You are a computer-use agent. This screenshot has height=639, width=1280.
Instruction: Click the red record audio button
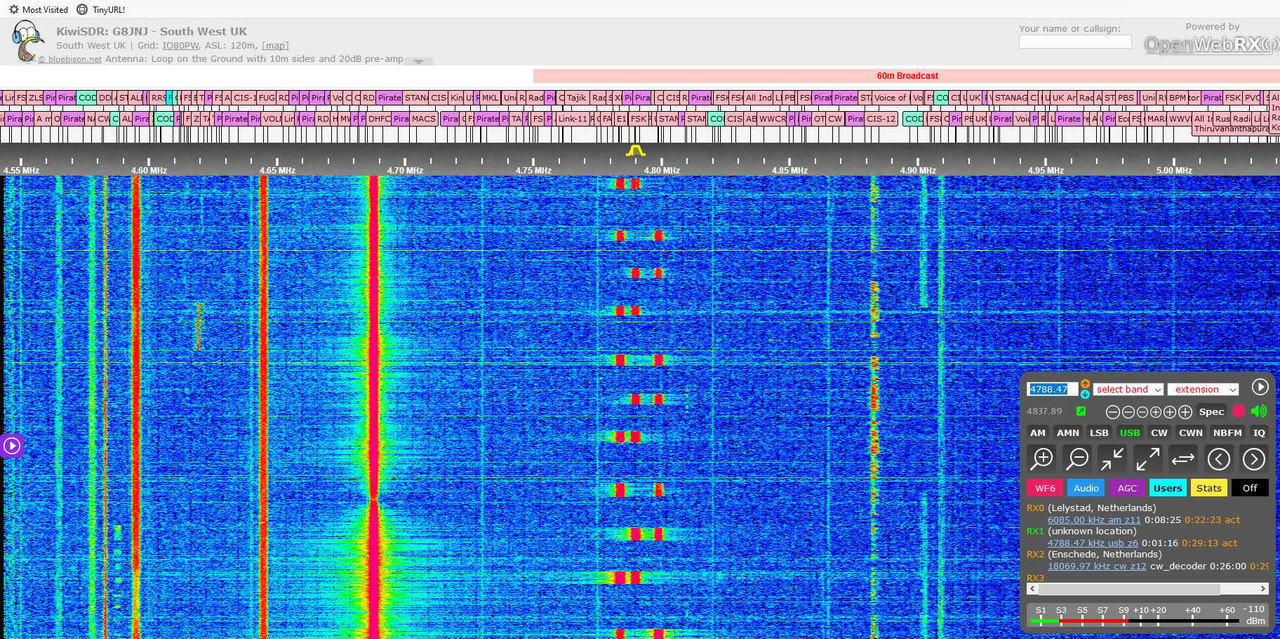coord(1239,411)
